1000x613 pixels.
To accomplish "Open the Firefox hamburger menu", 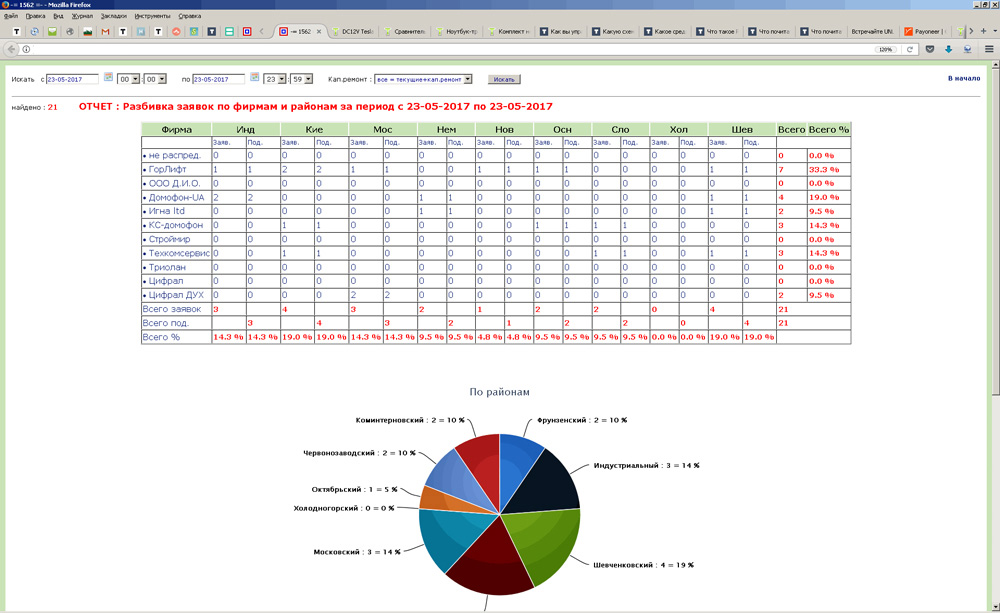I will 989,49.
